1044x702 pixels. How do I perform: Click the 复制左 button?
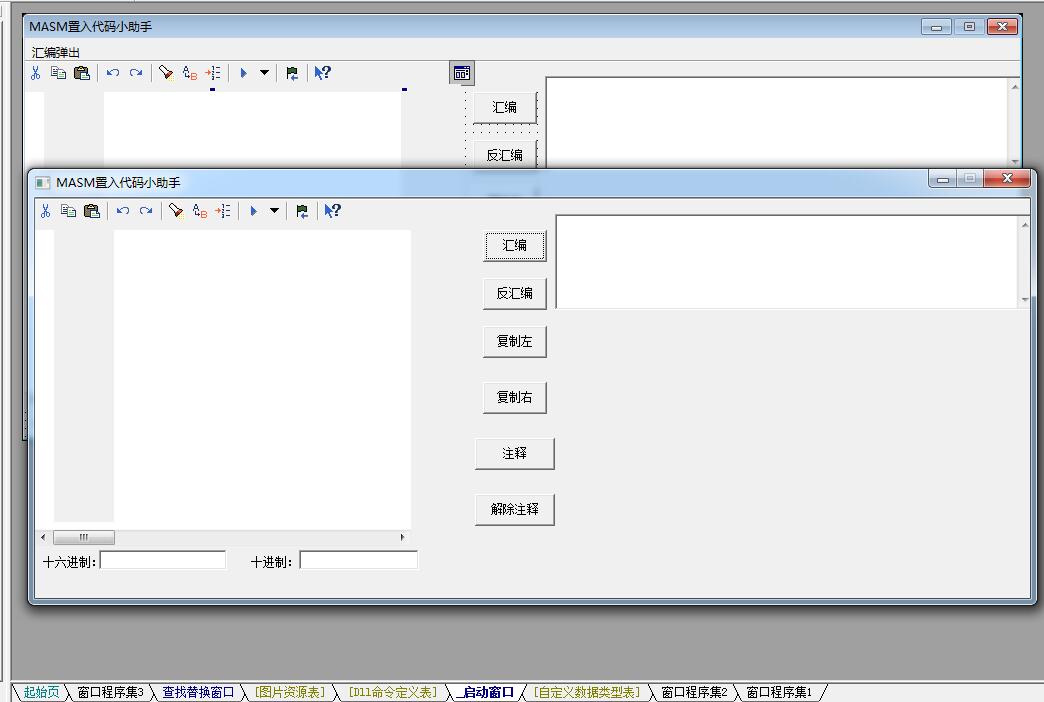coord(515,342)
